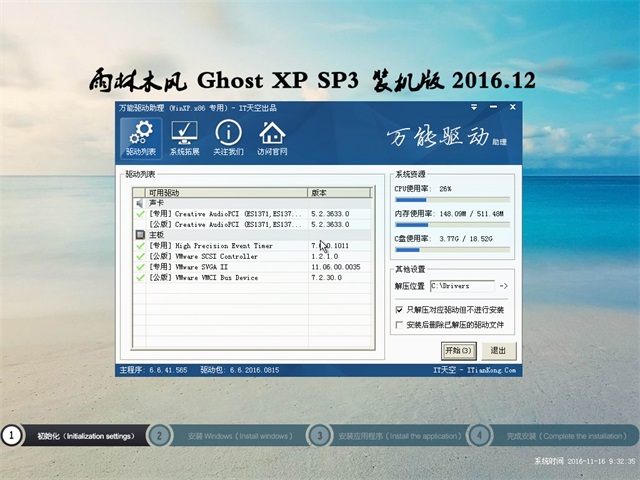Open the title bar dropdown menu arrow

(474, 107)
